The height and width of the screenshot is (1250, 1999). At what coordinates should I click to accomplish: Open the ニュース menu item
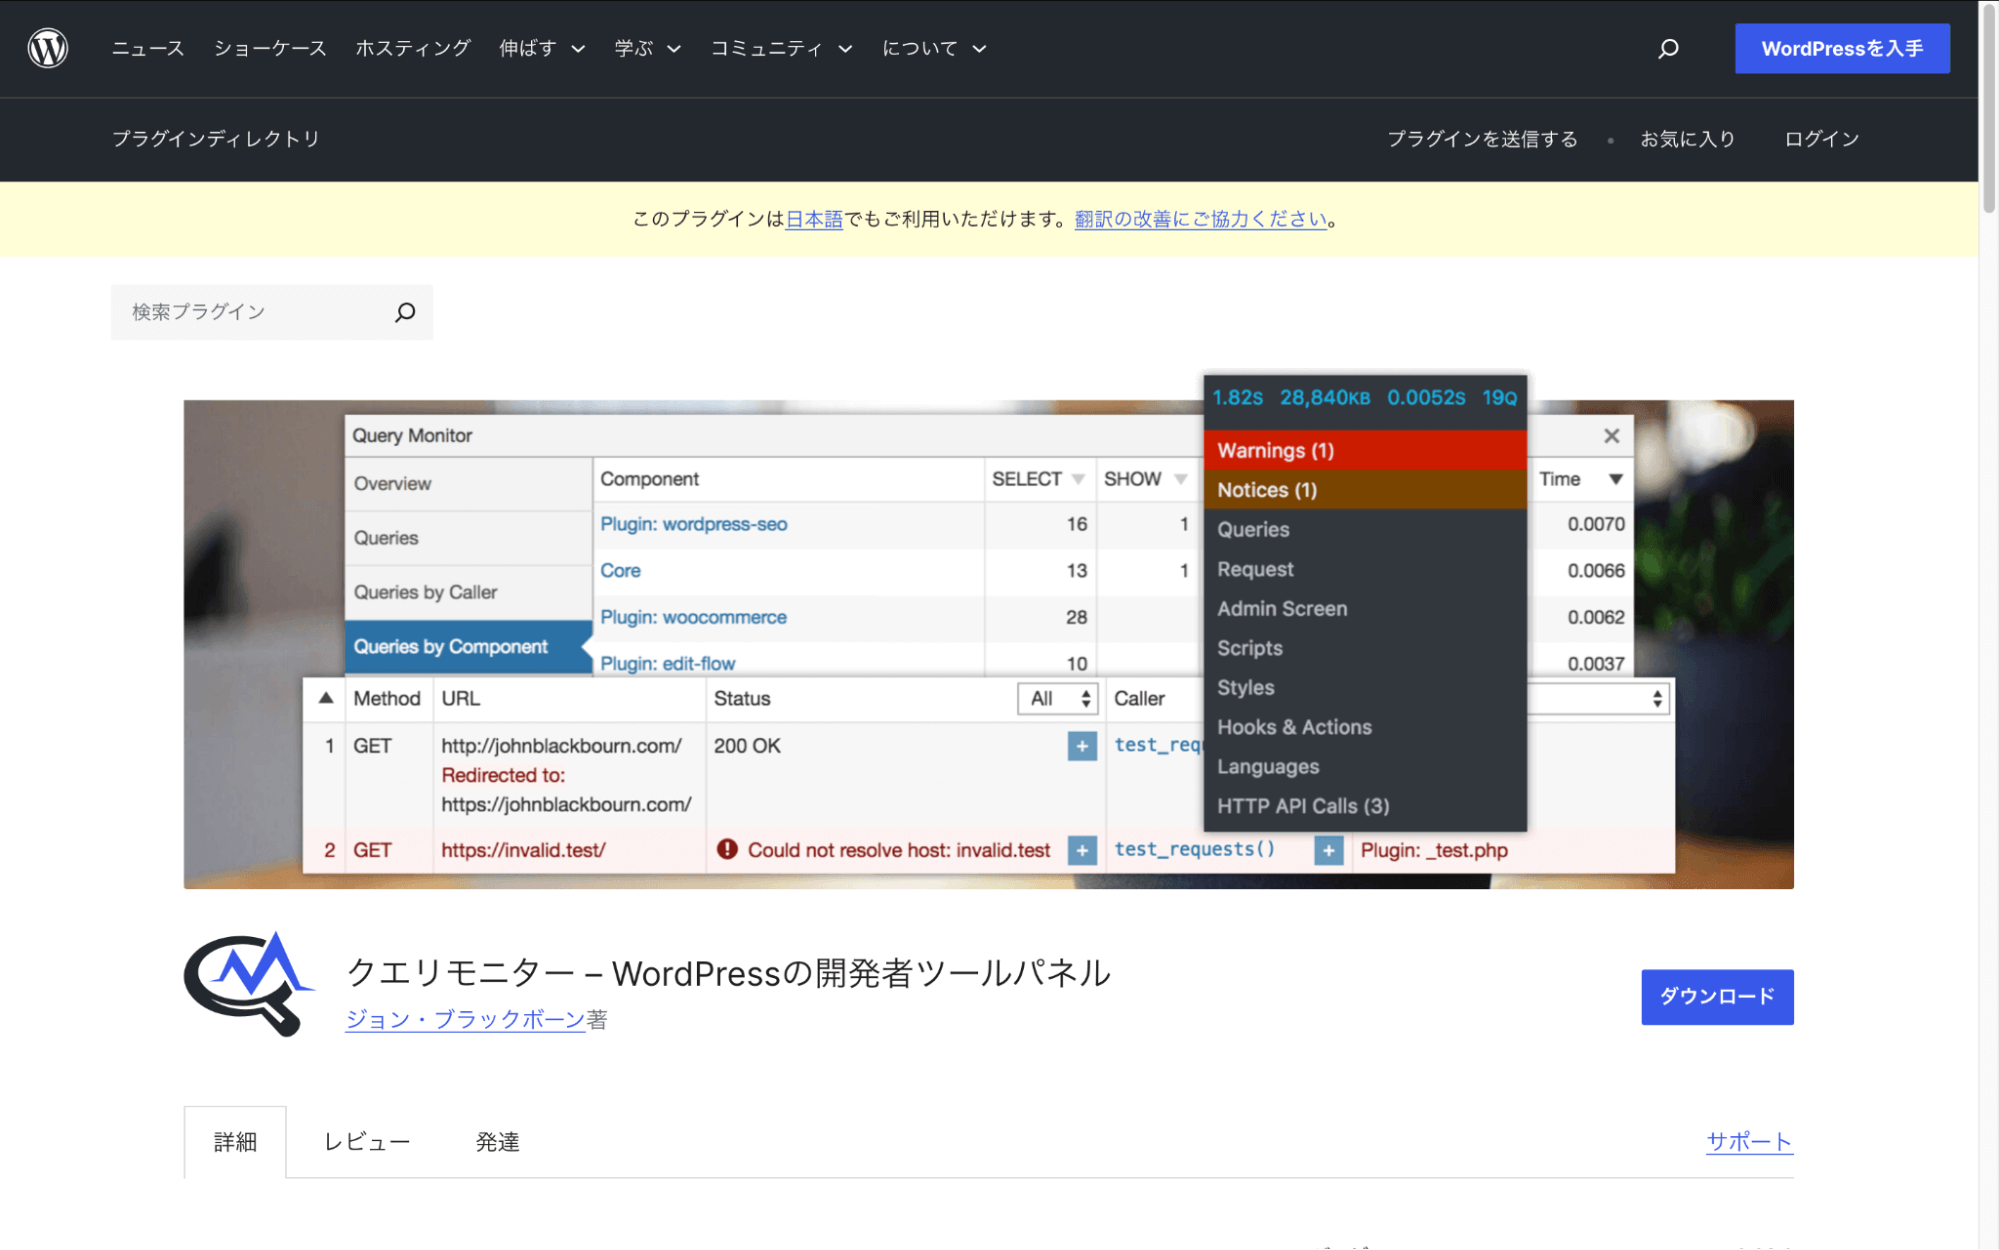tap(147, 47)
